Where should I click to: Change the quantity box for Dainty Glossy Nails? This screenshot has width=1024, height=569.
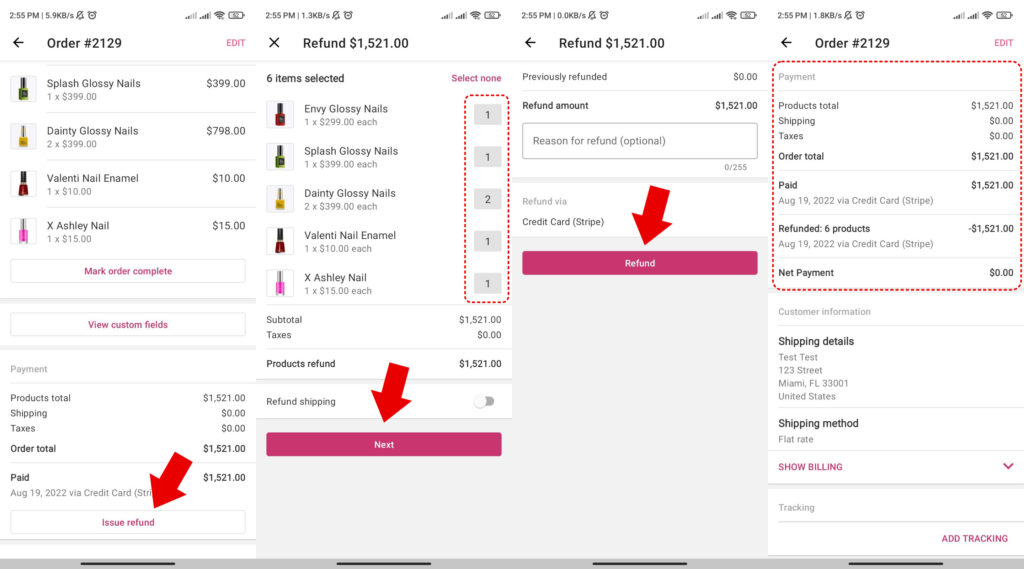[x=487, y=199]
